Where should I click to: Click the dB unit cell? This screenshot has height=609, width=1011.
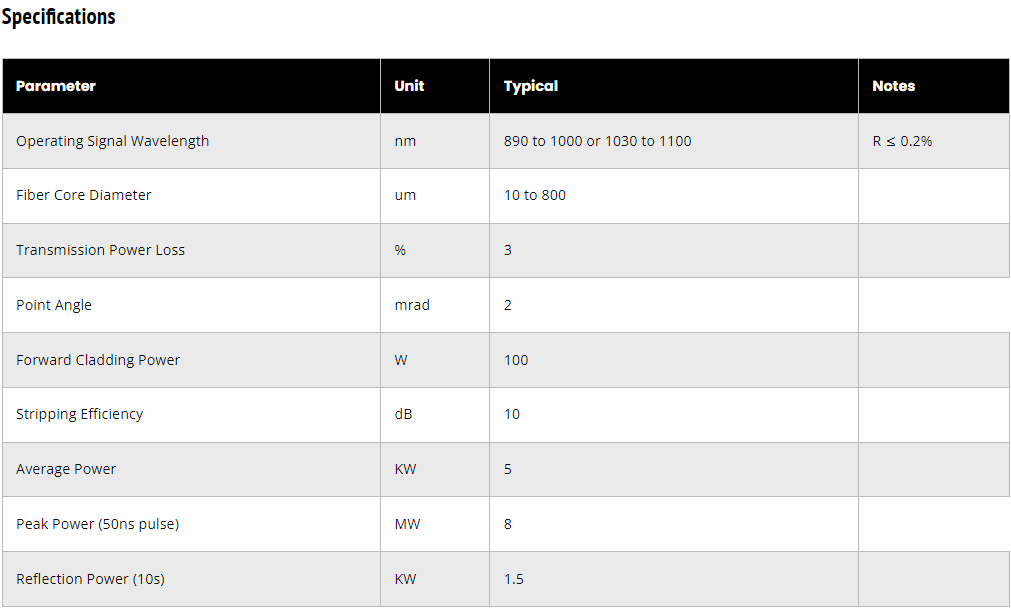[x=404, y=414]
